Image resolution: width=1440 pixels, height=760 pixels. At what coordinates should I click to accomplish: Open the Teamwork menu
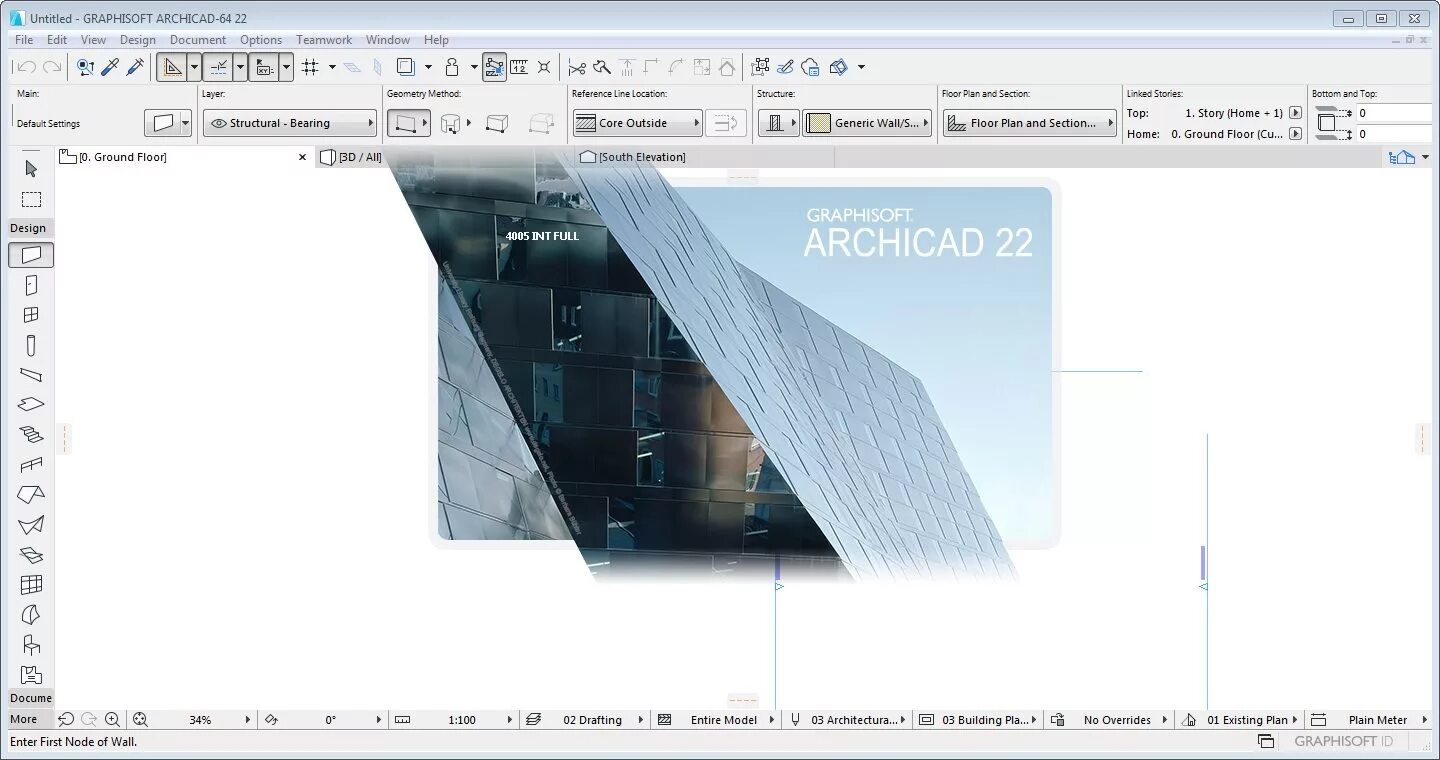[324, 40]
